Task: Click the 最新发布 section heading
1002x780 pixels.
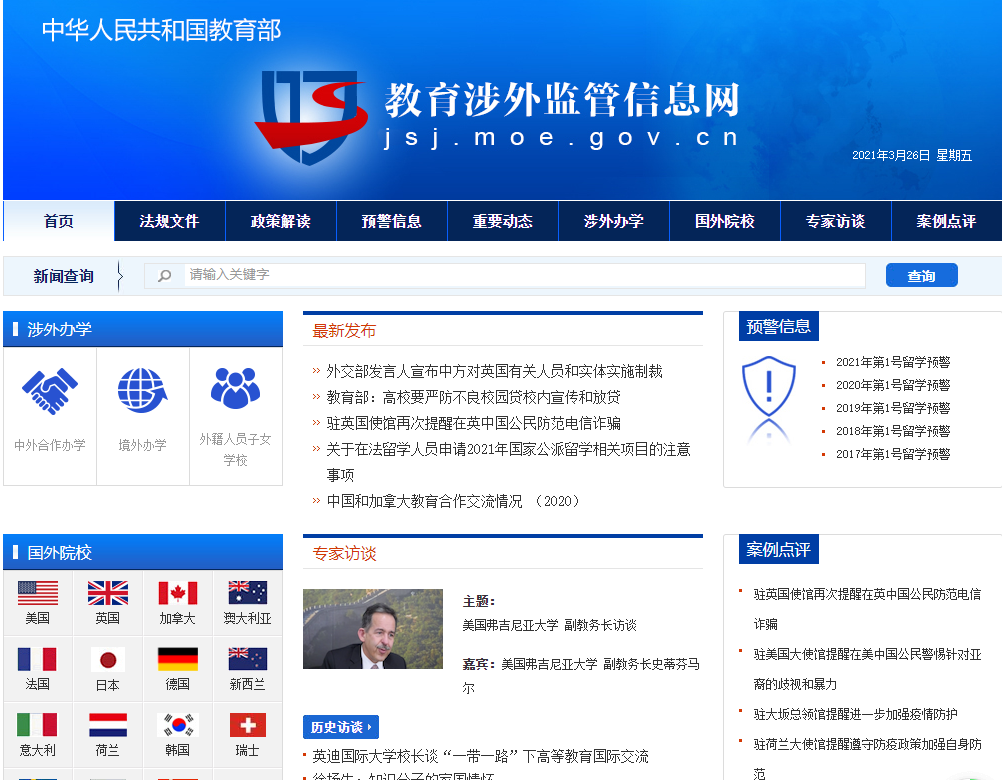Action: click(x=344, y=330)
